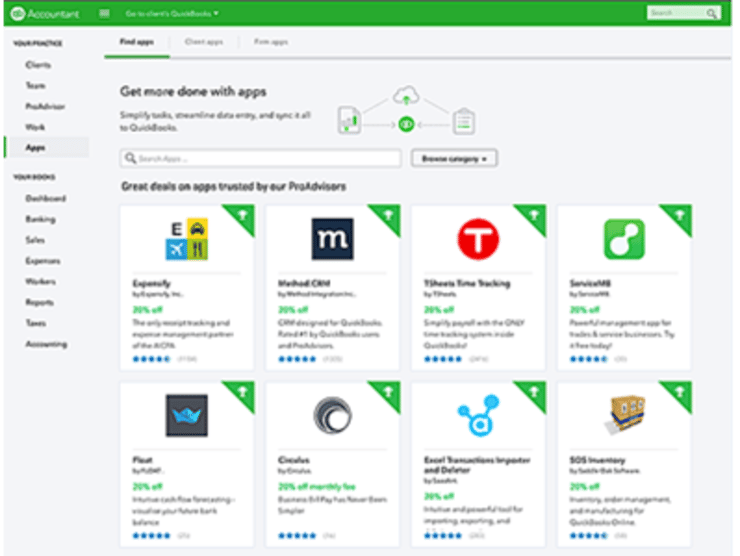Click the Method CRM app logo

click(x=332, y=239)
